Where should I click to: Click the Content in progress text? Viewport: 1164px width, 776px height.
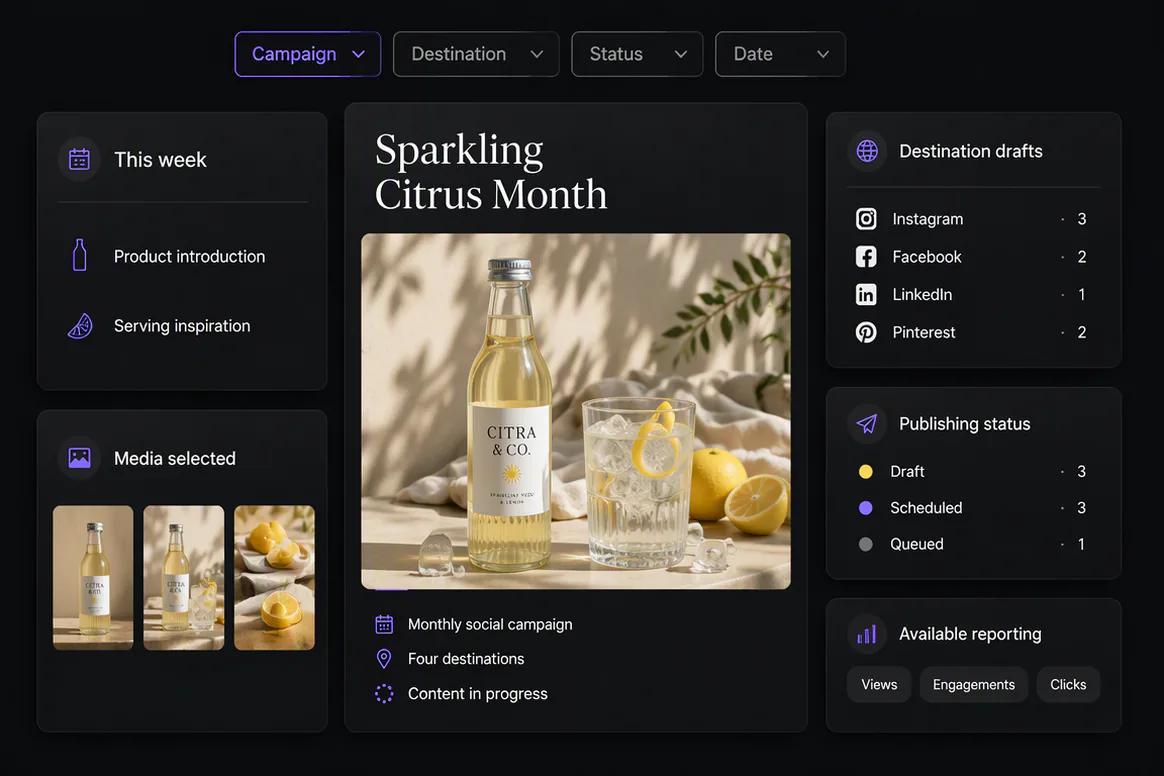coord(477,694)
